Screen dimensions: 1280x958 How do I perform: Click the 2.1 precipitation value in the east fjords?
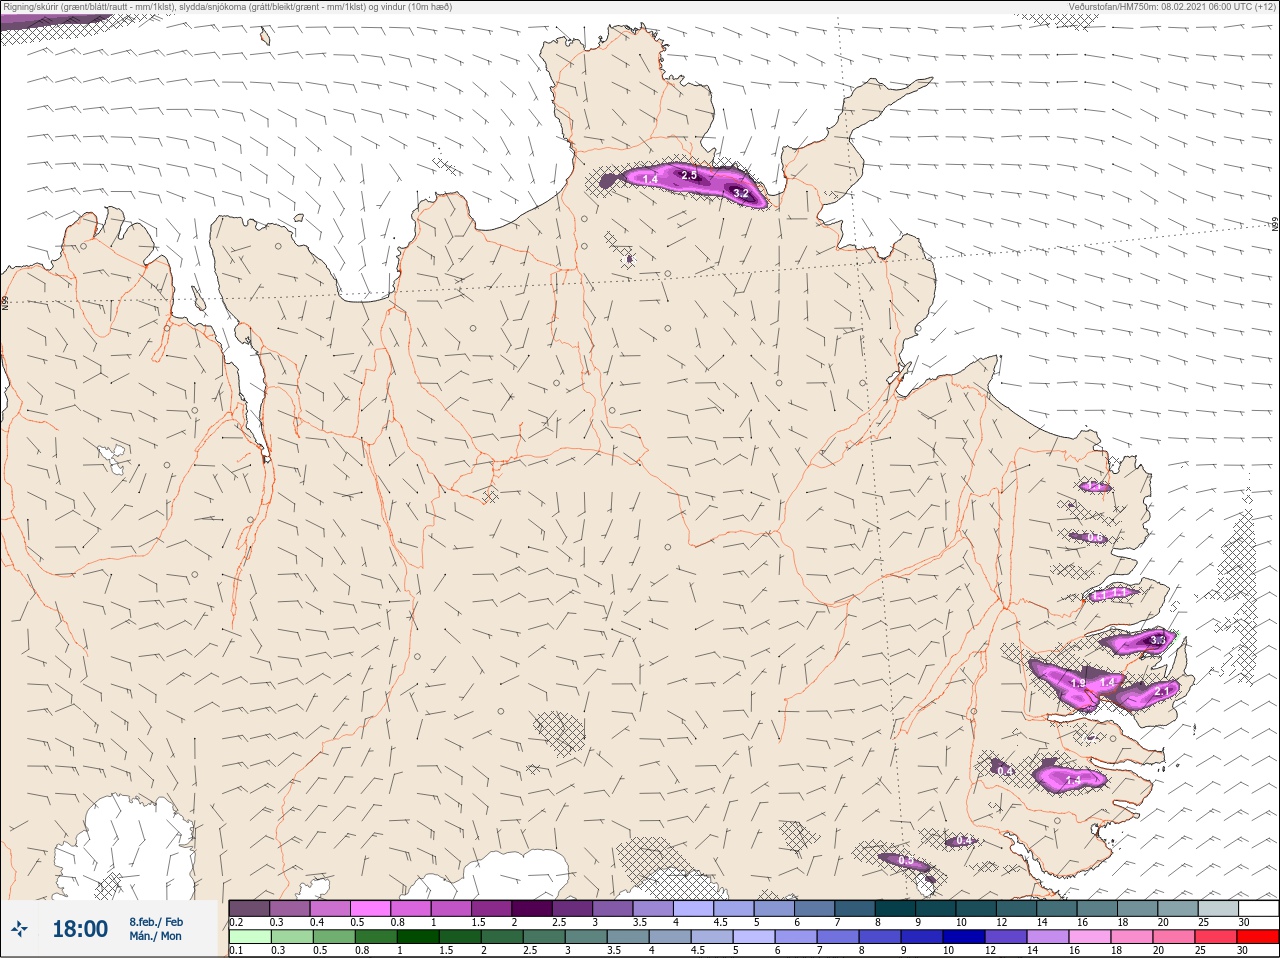coord(1162,691)
